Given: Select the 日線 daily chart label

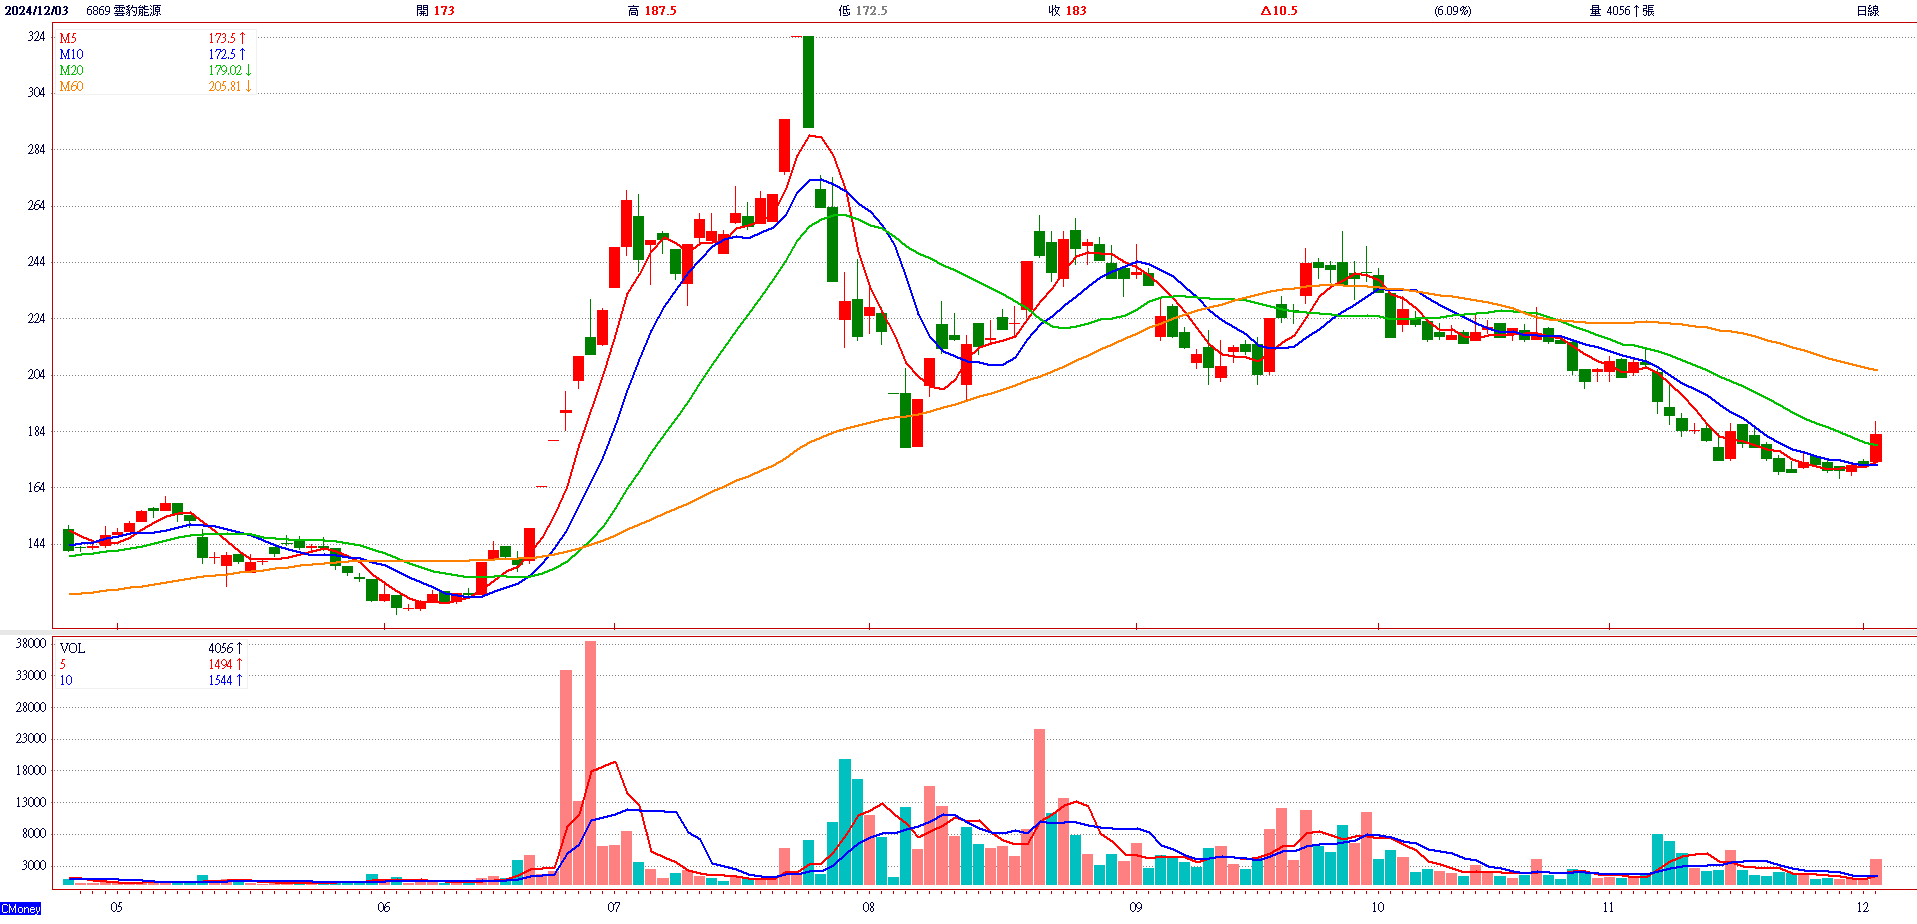Looking at the screenshot, I should click(x=1867, y=11).
